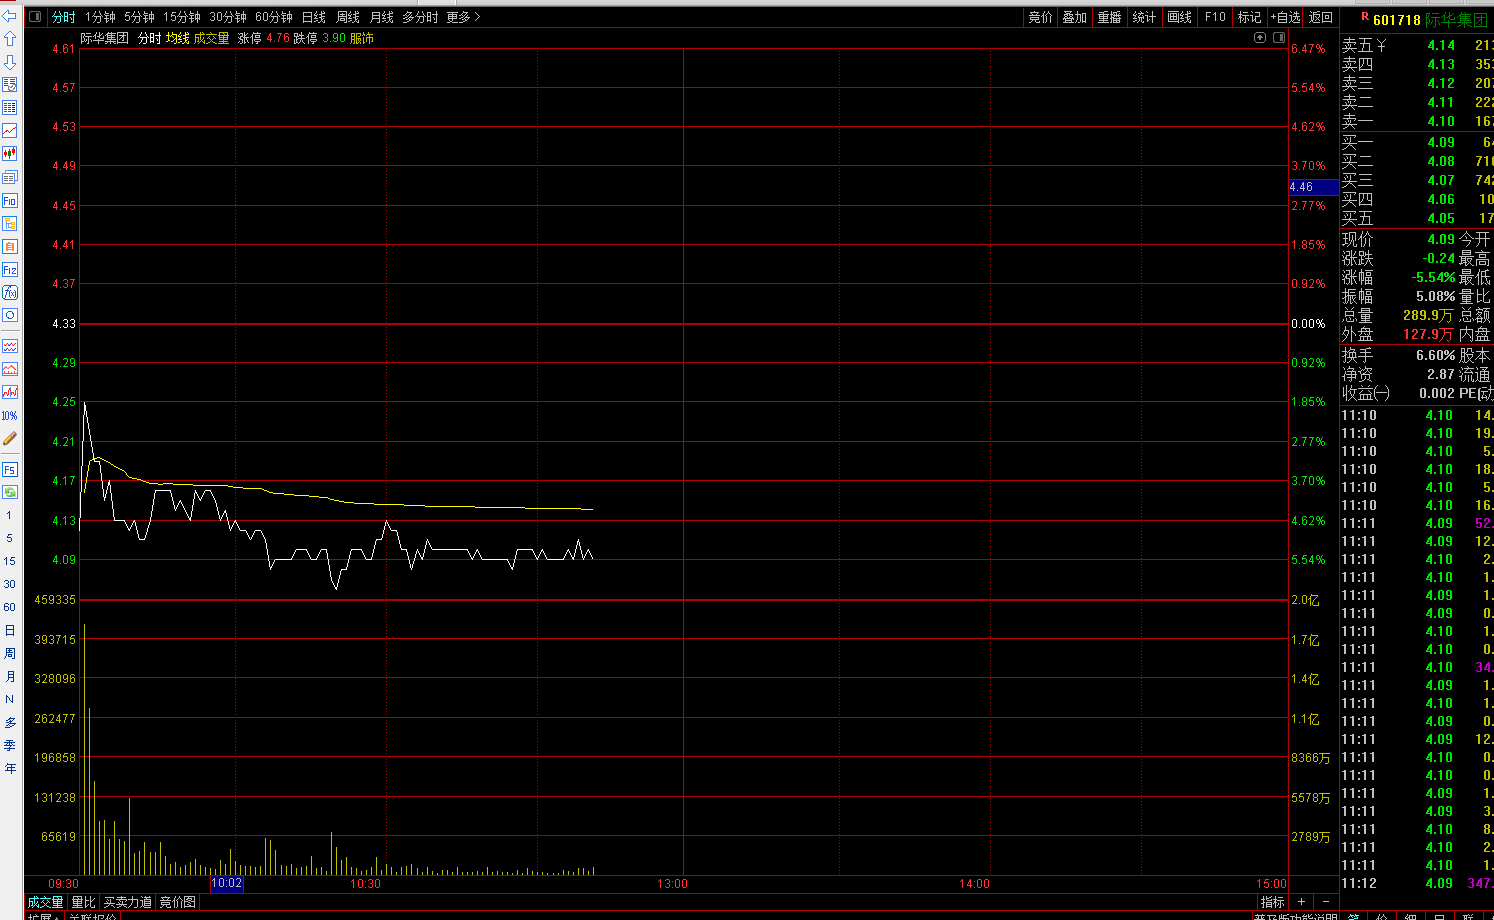
Task: Select the pencil drawing tool in sidebar
Action: pos(9,438)
